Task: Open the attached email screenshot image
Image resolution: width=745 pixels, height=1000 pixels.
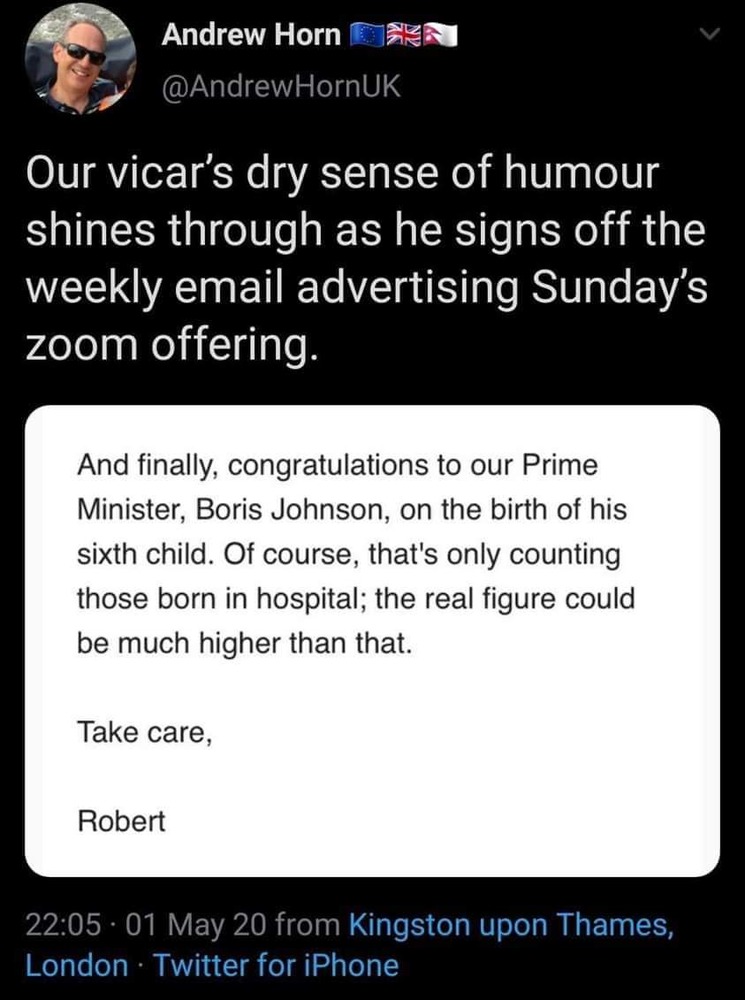Action: tap(372, 640)
